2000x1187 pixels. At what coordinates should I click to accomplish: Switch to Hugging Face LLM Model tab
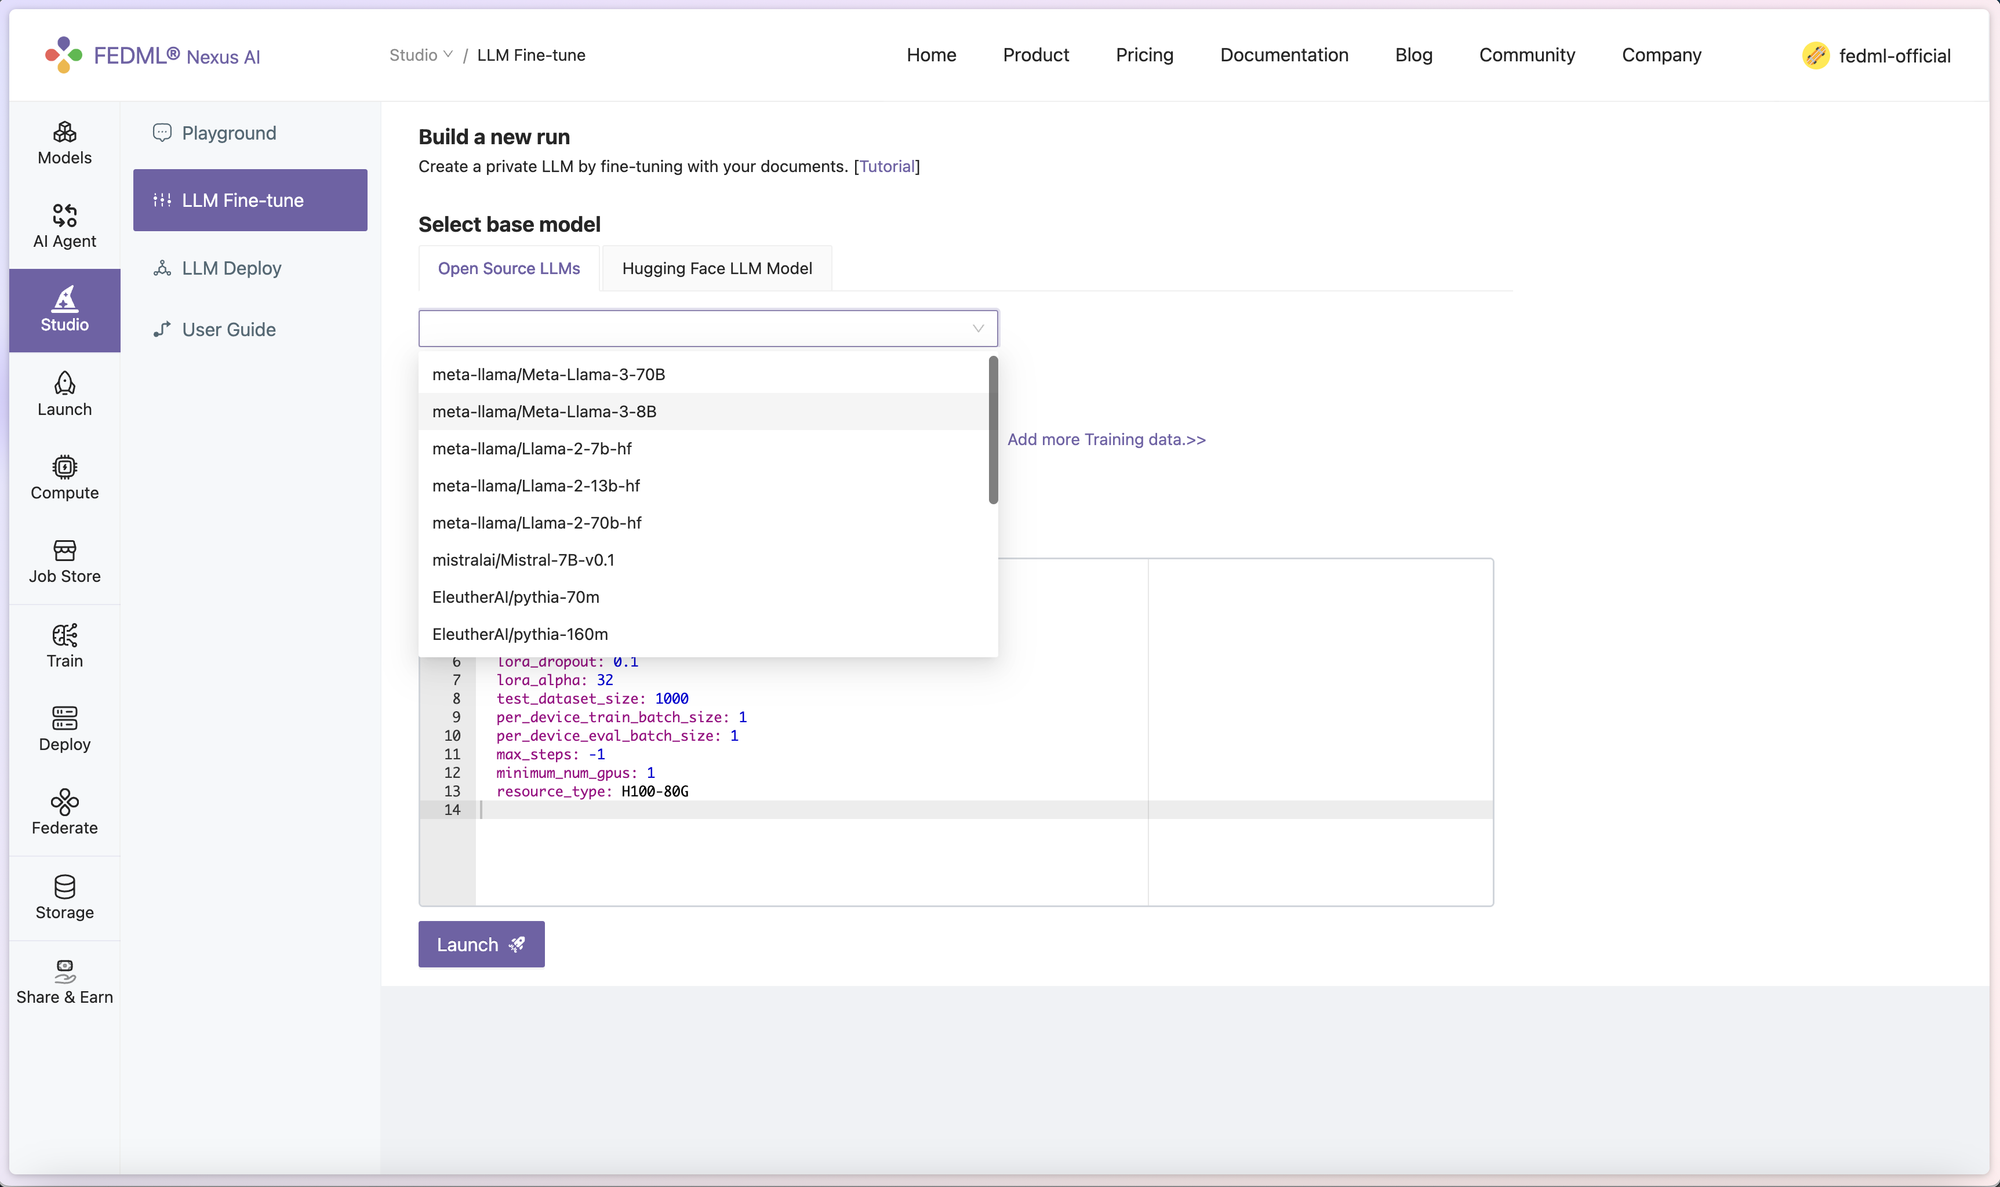(717, 268)
